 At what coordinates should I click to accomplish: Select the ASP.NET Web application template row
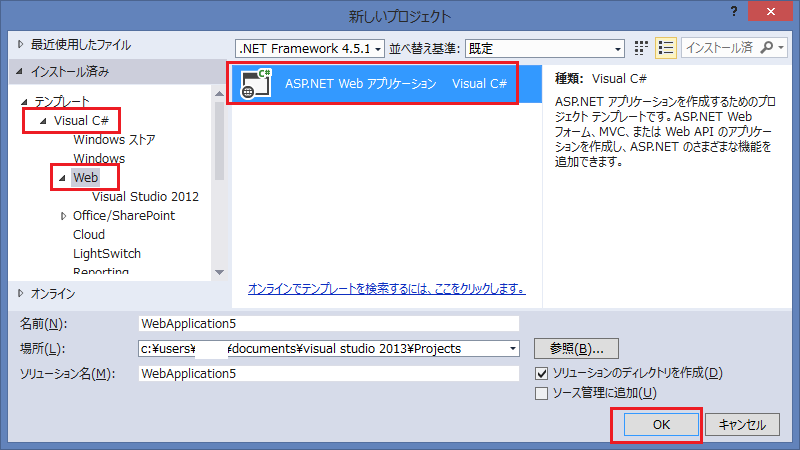click(386, 84)
